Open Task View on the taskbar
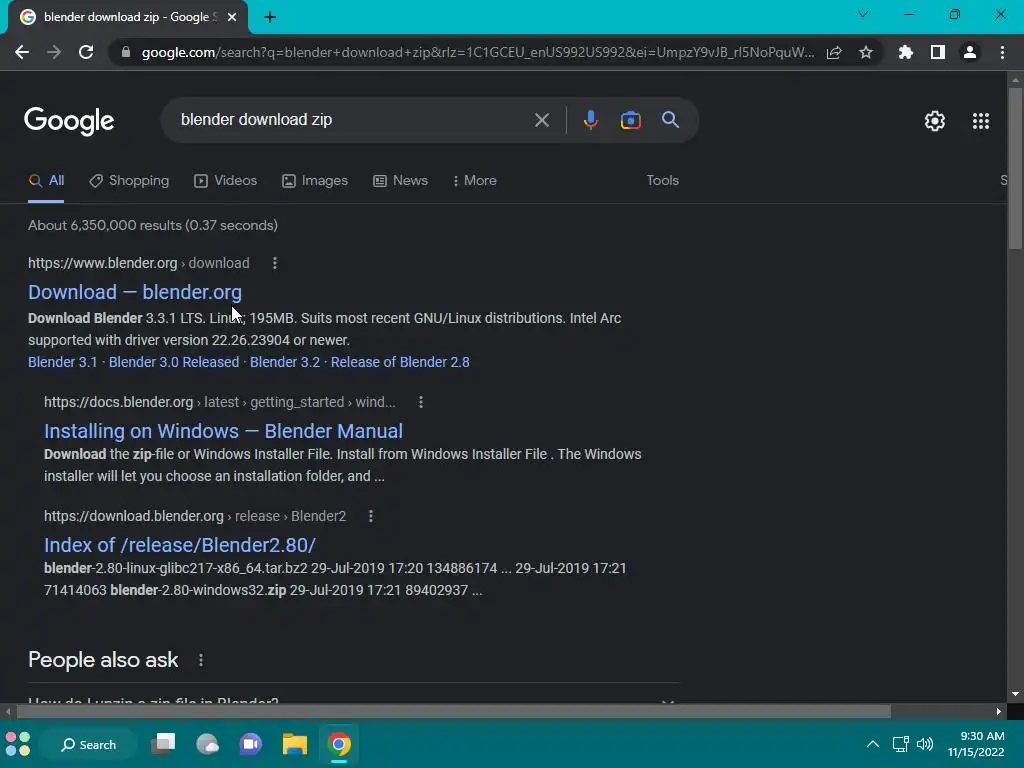The height and width of the screenshot is (768, 1024). click(163, 744)
